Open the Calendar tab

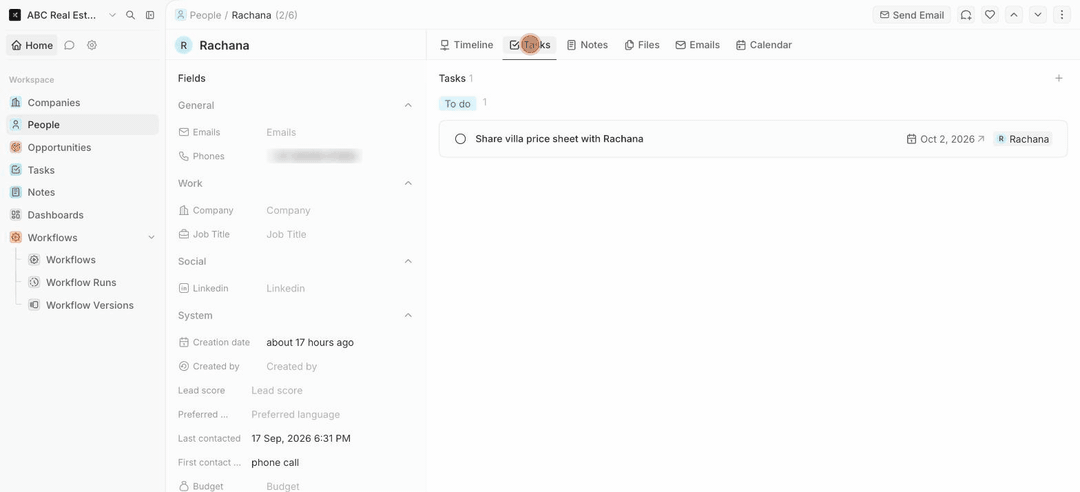click(x=764, y=45)
